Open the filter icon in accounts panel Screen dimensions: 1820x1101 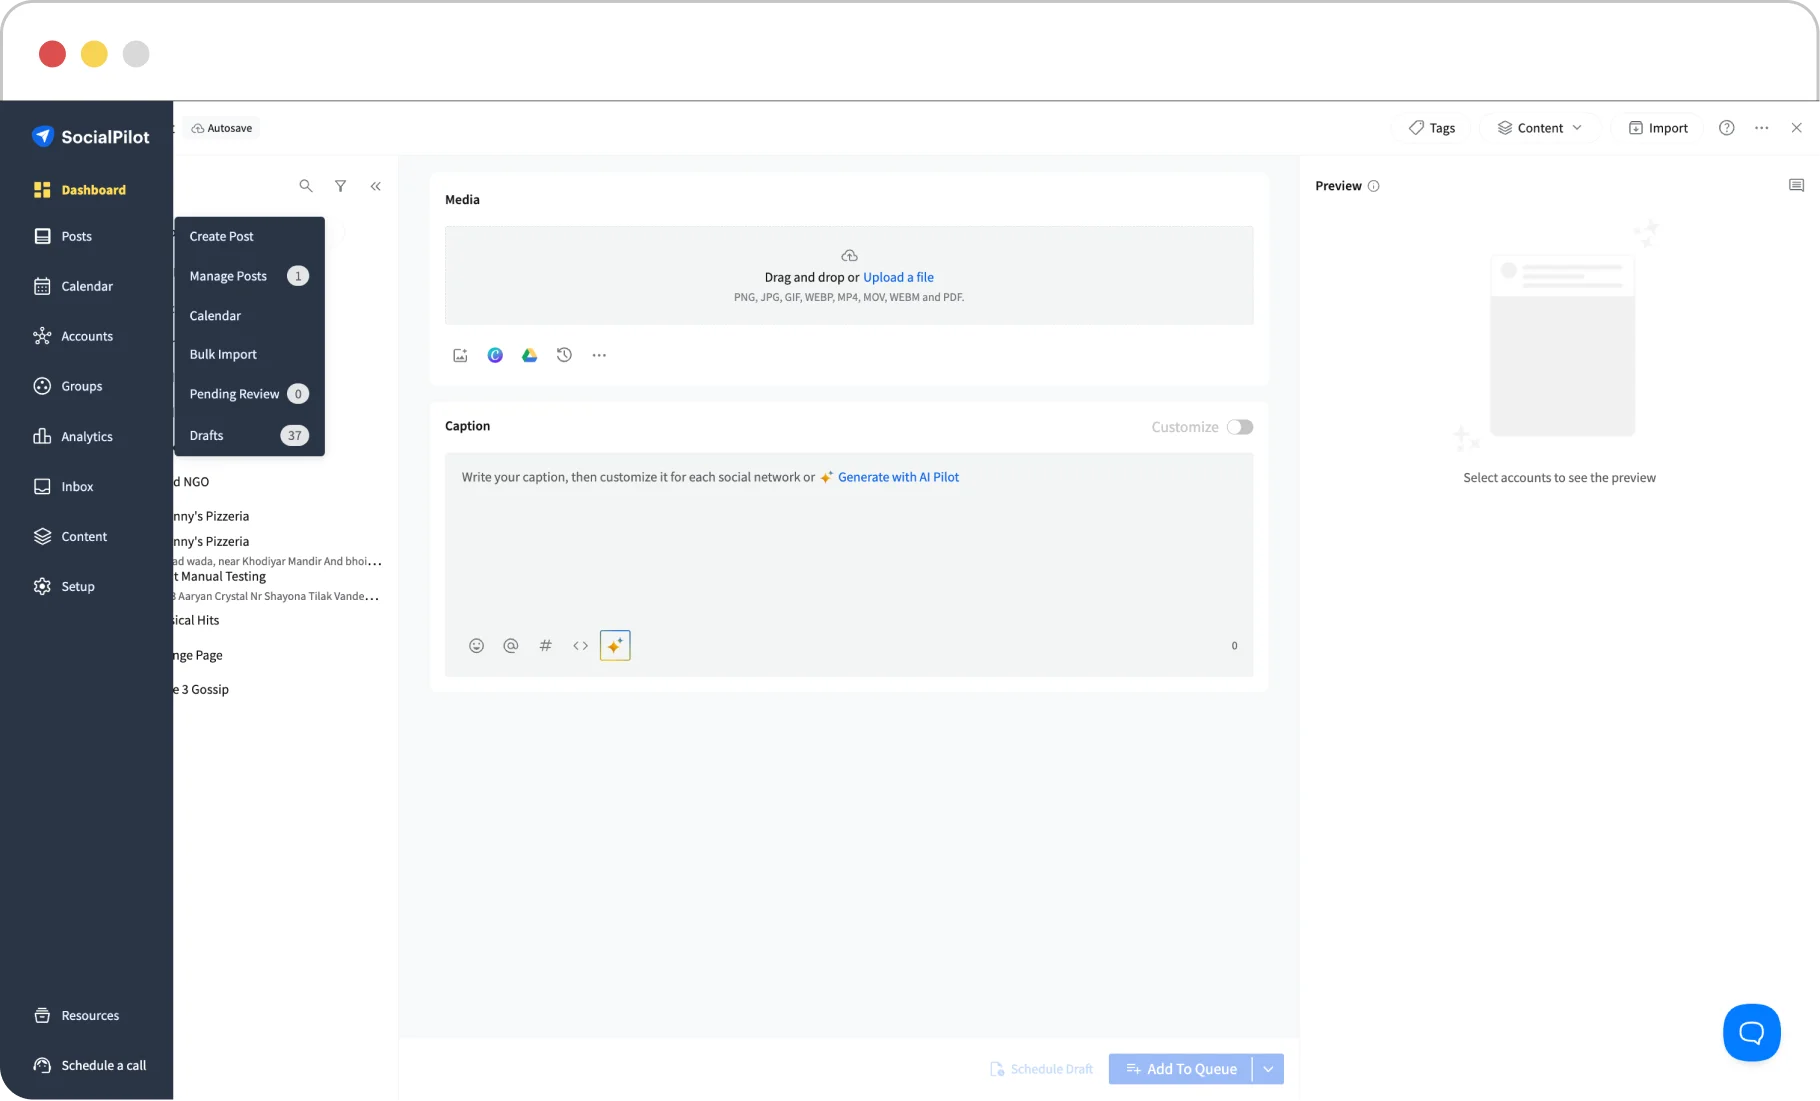341,186
